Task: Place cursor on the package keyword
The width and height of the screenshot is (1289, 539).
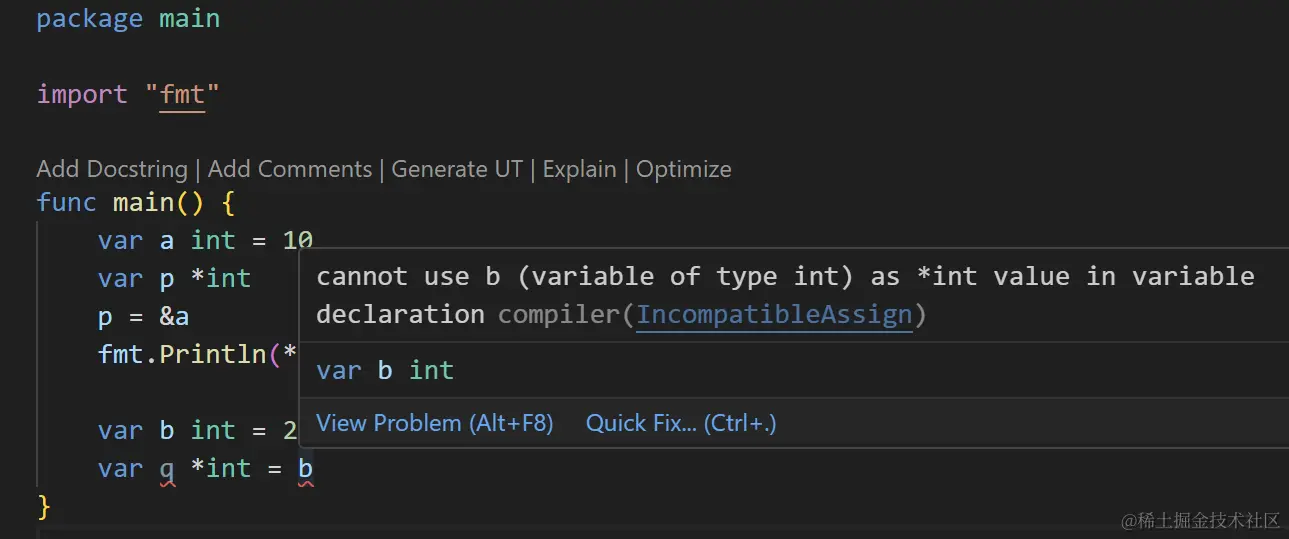Action: click(89, 19)
